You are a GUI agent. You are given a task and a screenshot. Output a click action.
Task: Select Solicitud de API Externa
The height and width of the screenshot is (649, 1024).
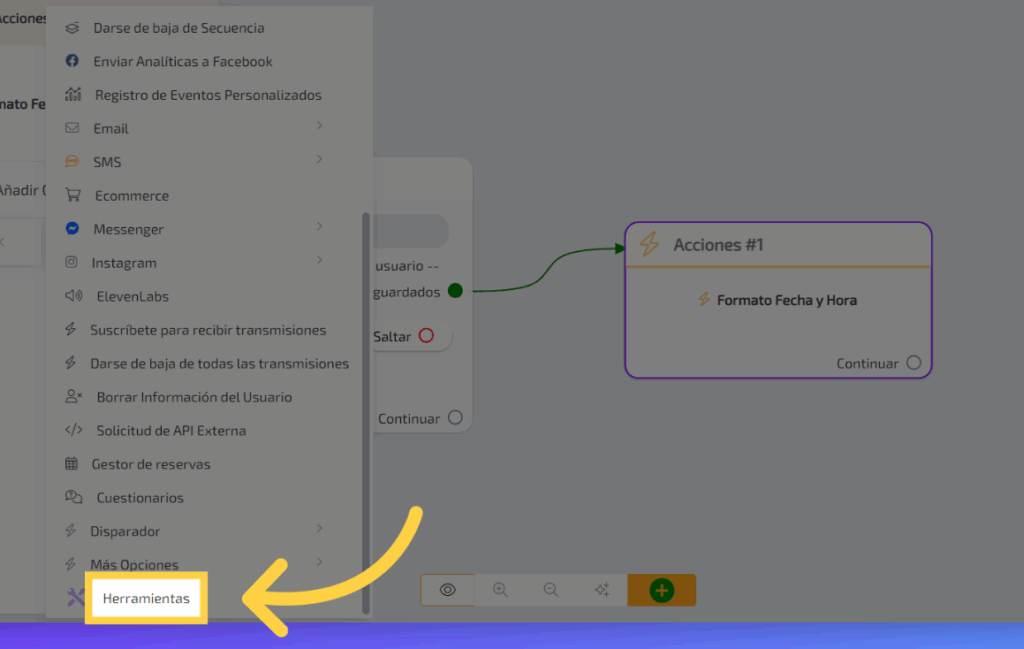click(170, 431)
